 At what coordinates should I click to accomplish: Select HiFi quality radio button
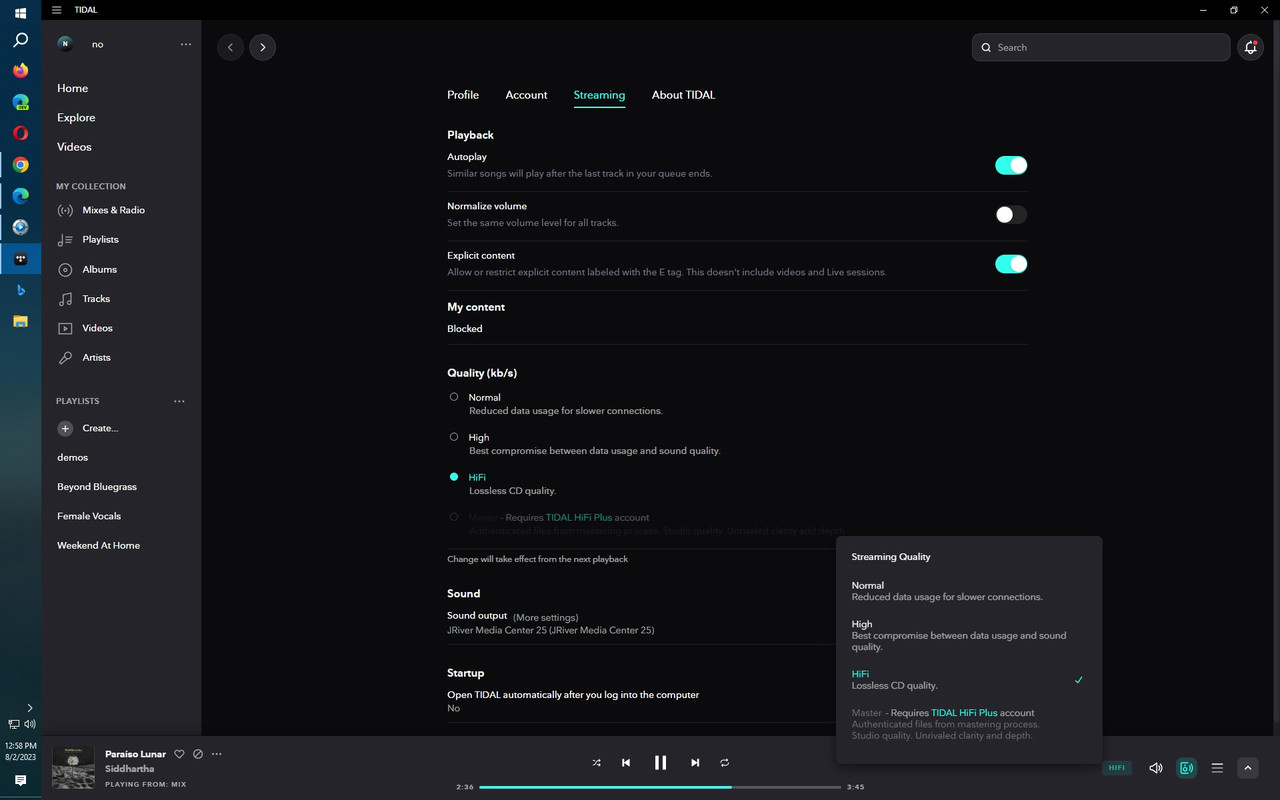[x=454, y=477]
